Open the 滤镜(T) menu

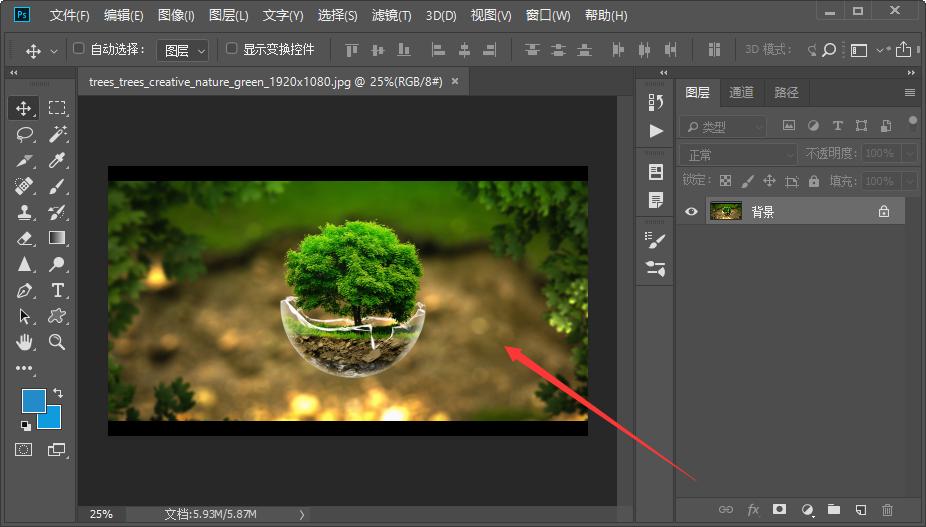[392, 16]
